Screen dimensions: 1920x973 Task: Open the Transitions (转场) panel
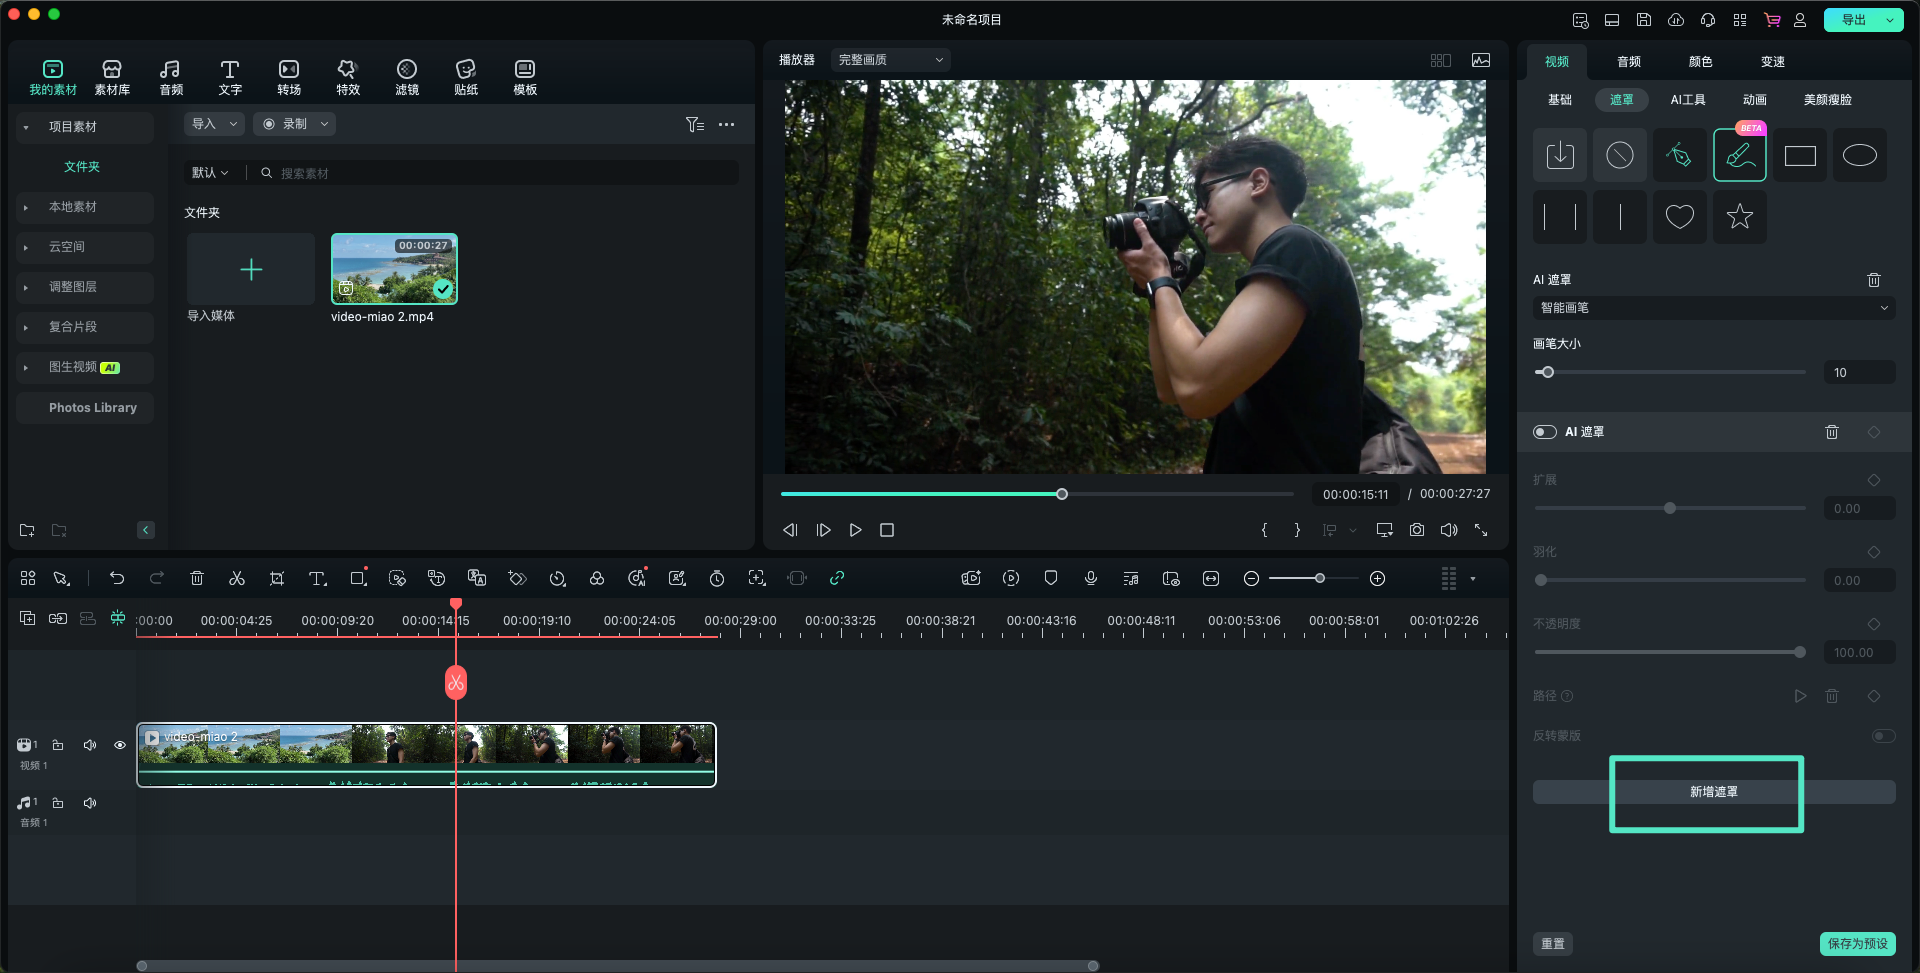click(289, 77)
